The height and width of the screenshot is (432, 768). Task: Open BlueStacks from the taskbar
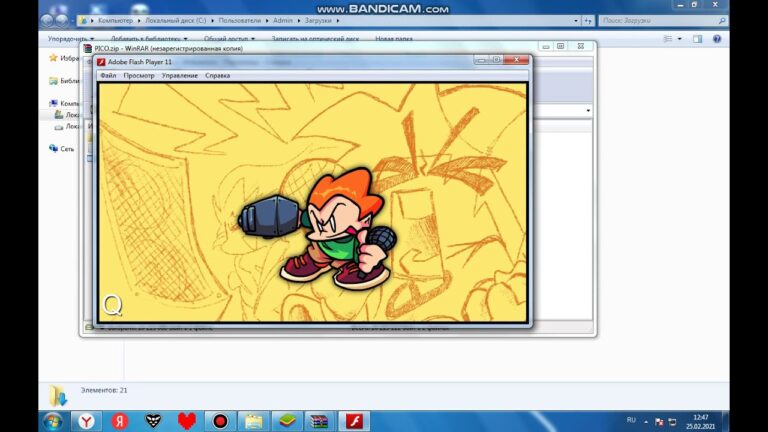tap(287, 421)
